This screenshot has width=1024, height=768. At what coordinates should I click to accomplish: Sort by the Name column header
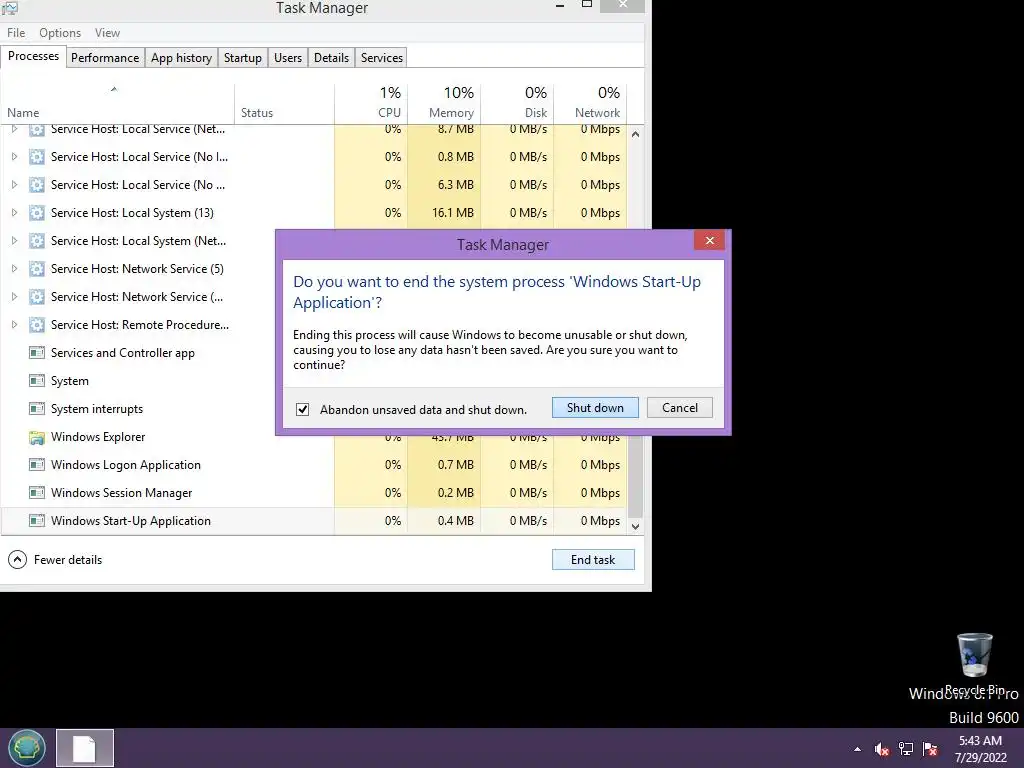pos(118,104)
